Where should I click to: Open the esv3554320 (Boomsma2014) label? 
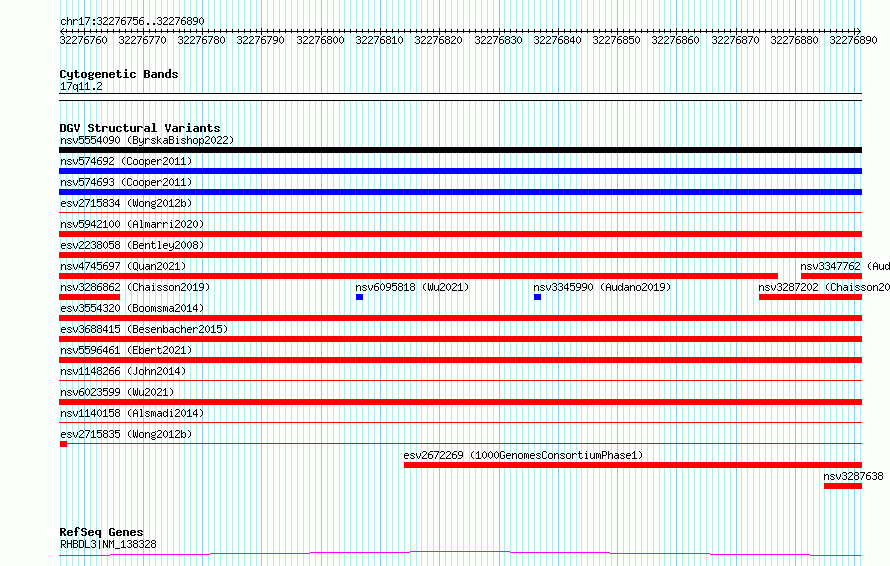(132, 308)
